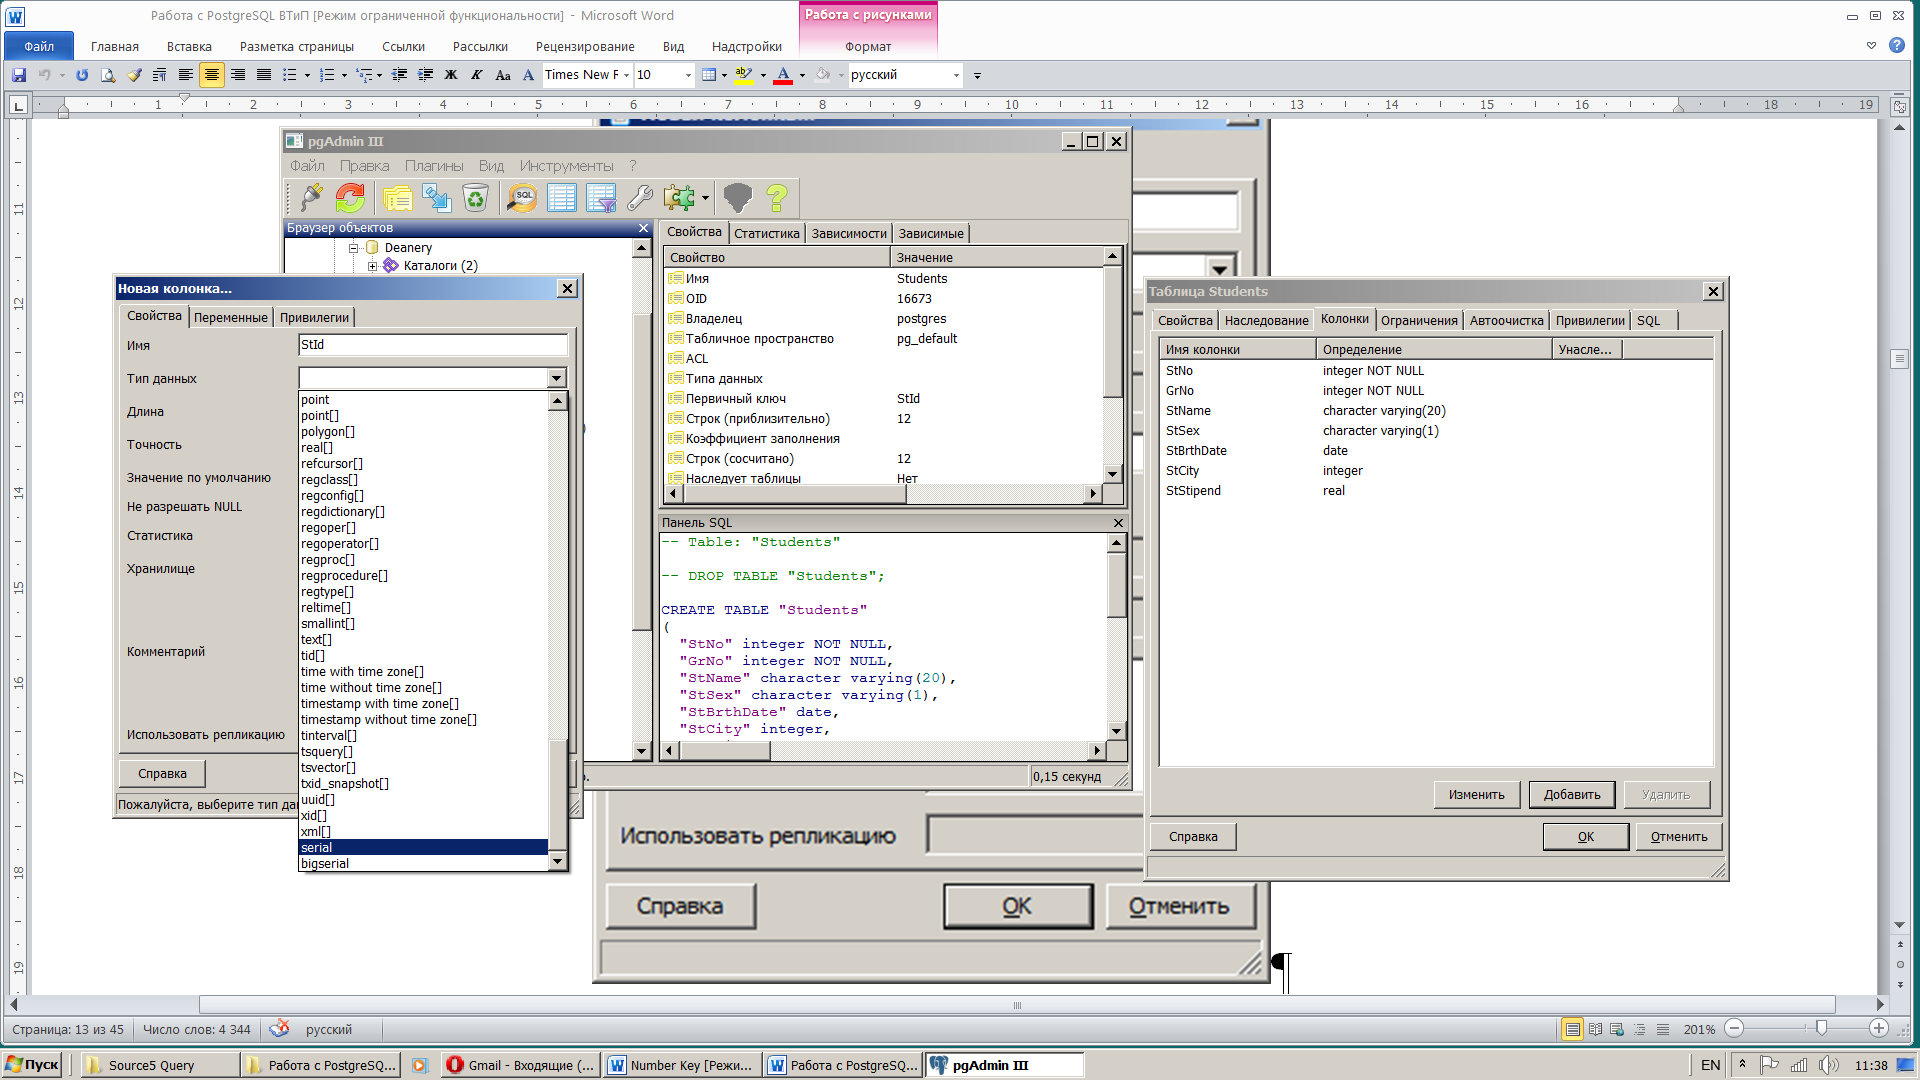Activate the Format Painter brush
This screenshot has height=1080, width=1920.
(134, 75)
